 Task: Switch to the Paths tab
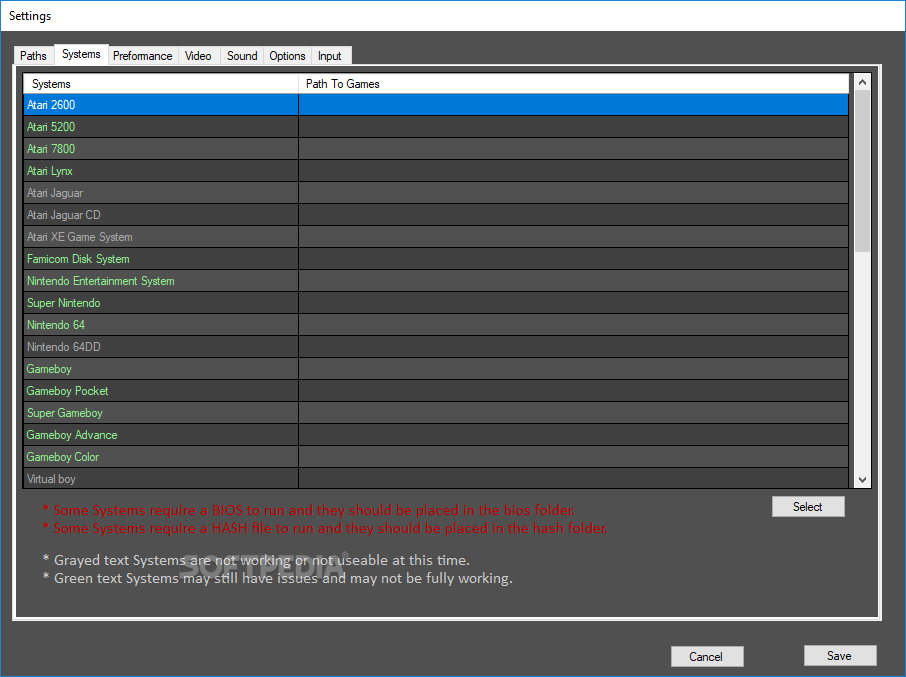click(x=33, y=55)
